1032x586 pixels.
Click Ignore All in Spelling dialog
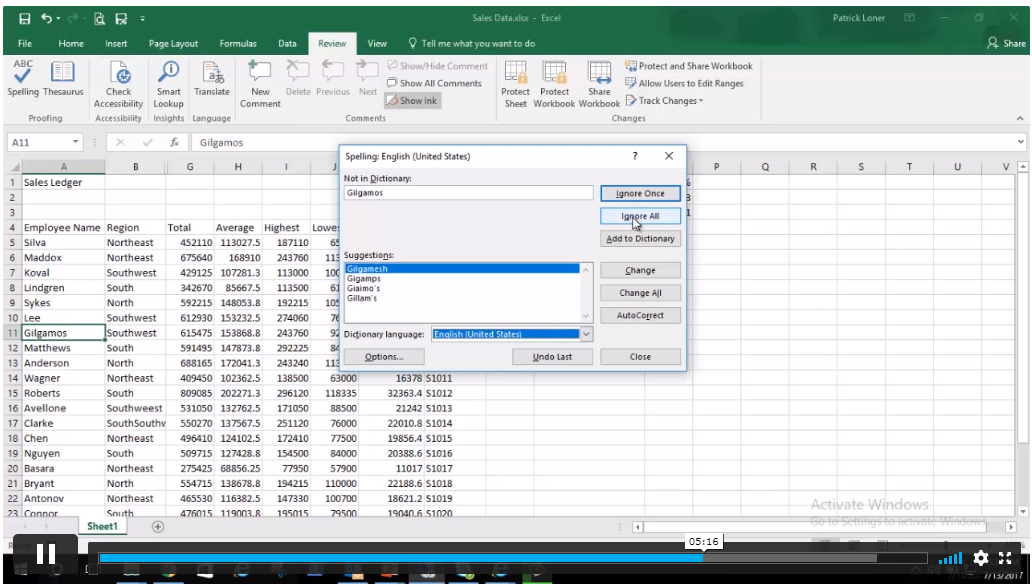click(640, 216)
